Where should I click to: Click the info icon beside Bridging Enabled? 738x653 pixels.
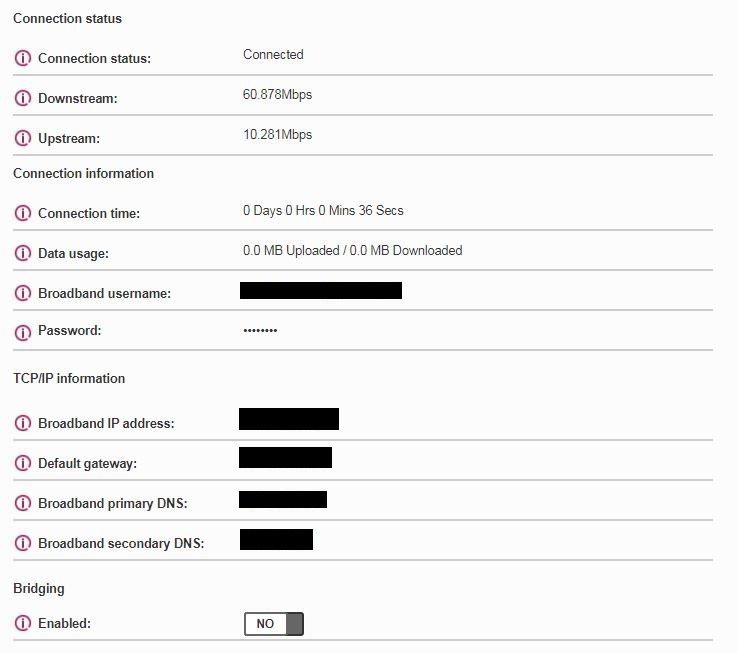[23, 623]
